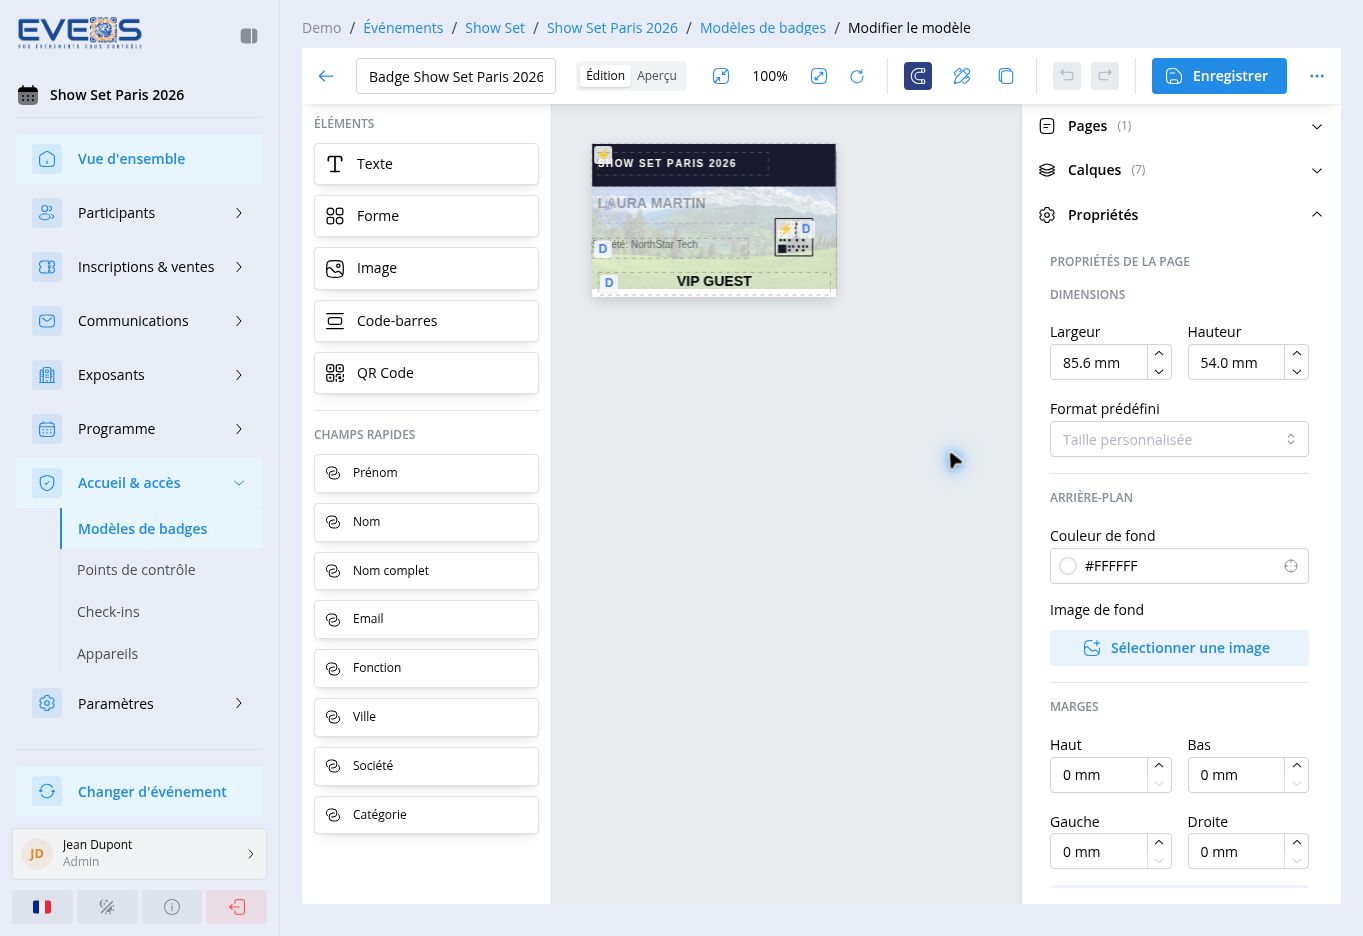Click the zoom out icon left of 100%

(x=721, y=76)
